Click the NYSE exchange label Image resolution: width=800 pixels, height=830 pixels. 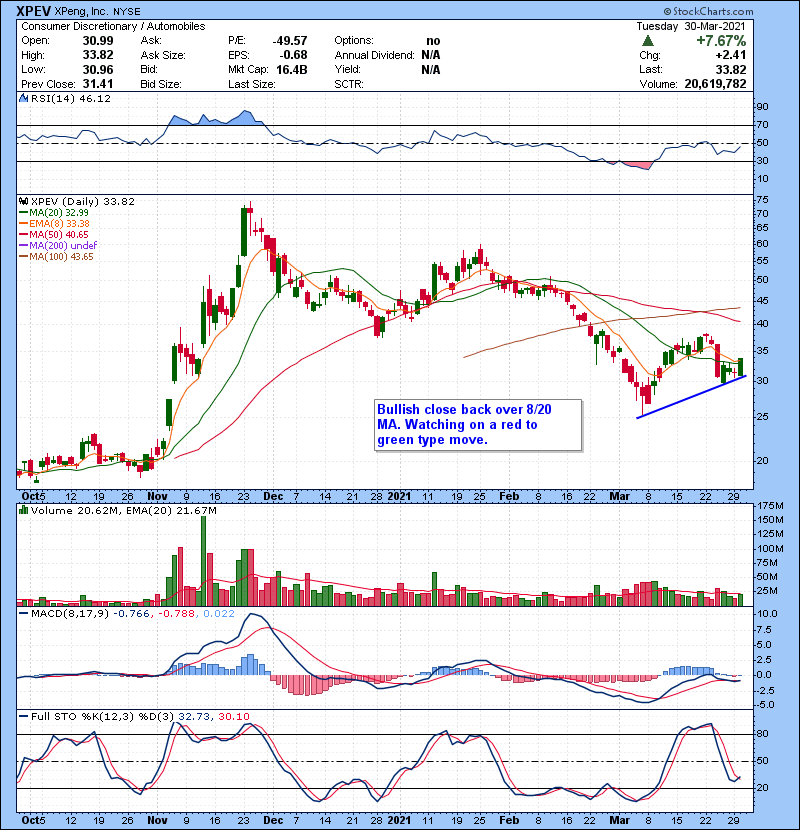[x=127, y=11]
